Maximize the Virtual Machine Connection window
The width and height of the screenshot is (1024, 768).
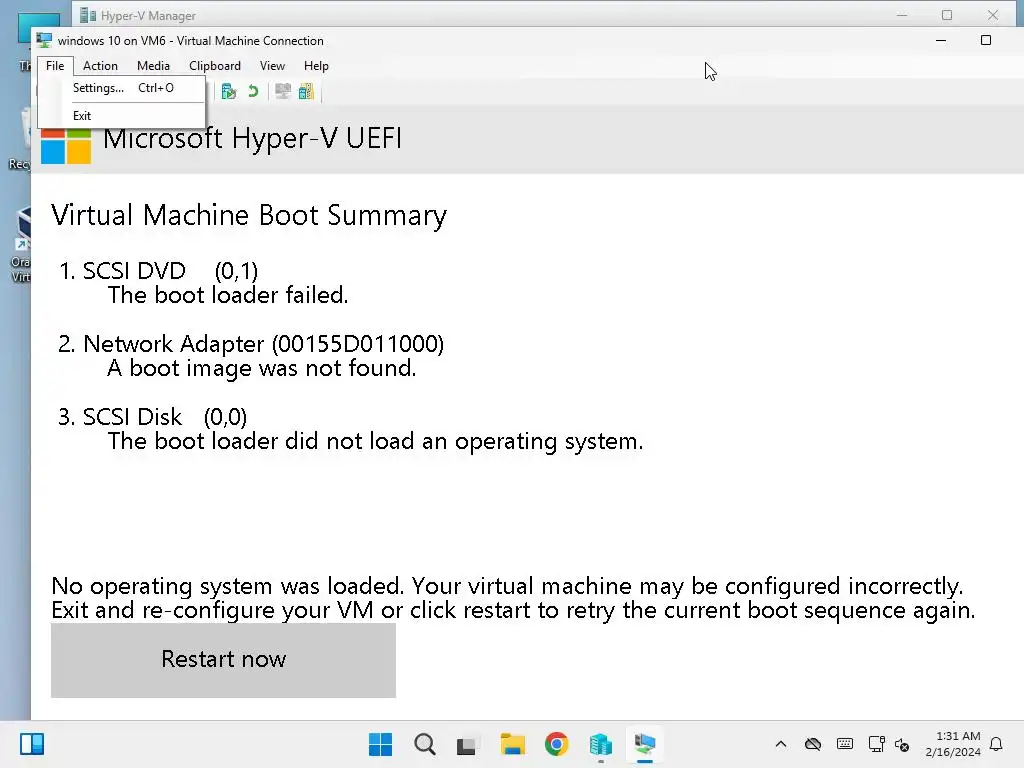986,40
